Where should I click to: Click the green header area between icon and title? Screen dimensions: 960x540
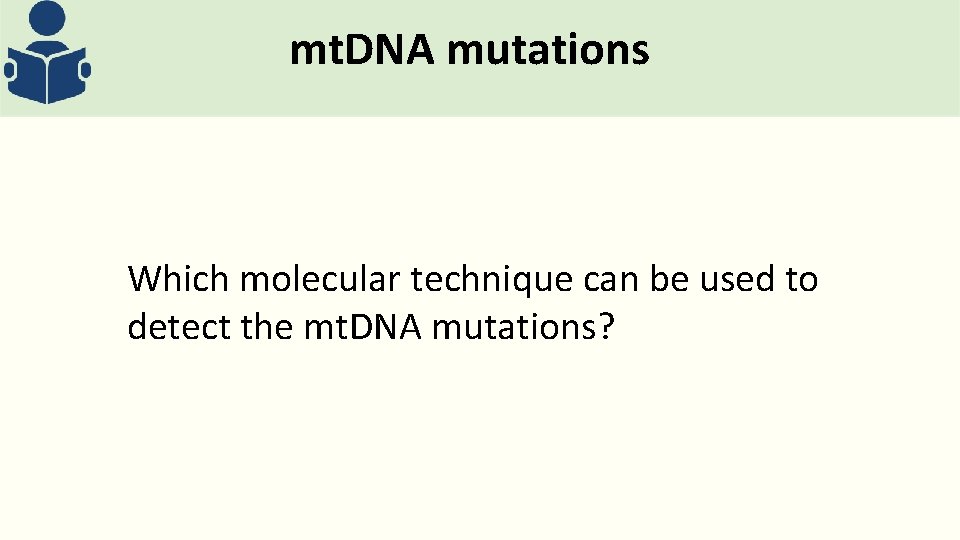pos(190,55)
